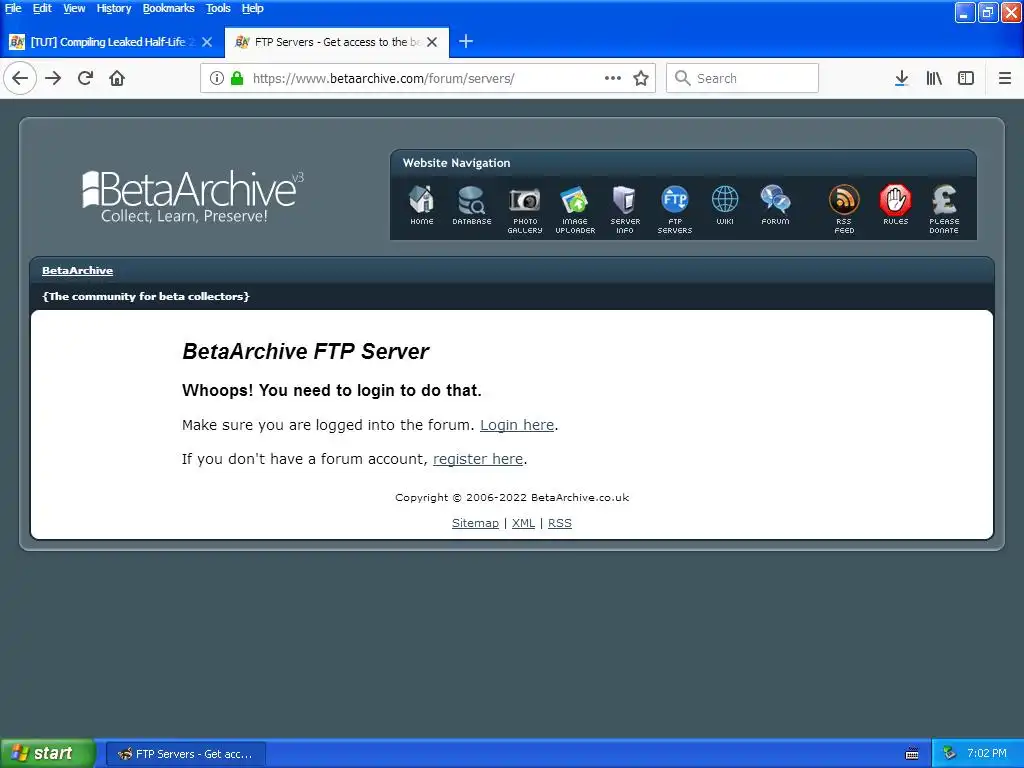This screenshot has width=1024, height=768.
Task: Open the Bookmarks menu
Action: pos(168,8)
